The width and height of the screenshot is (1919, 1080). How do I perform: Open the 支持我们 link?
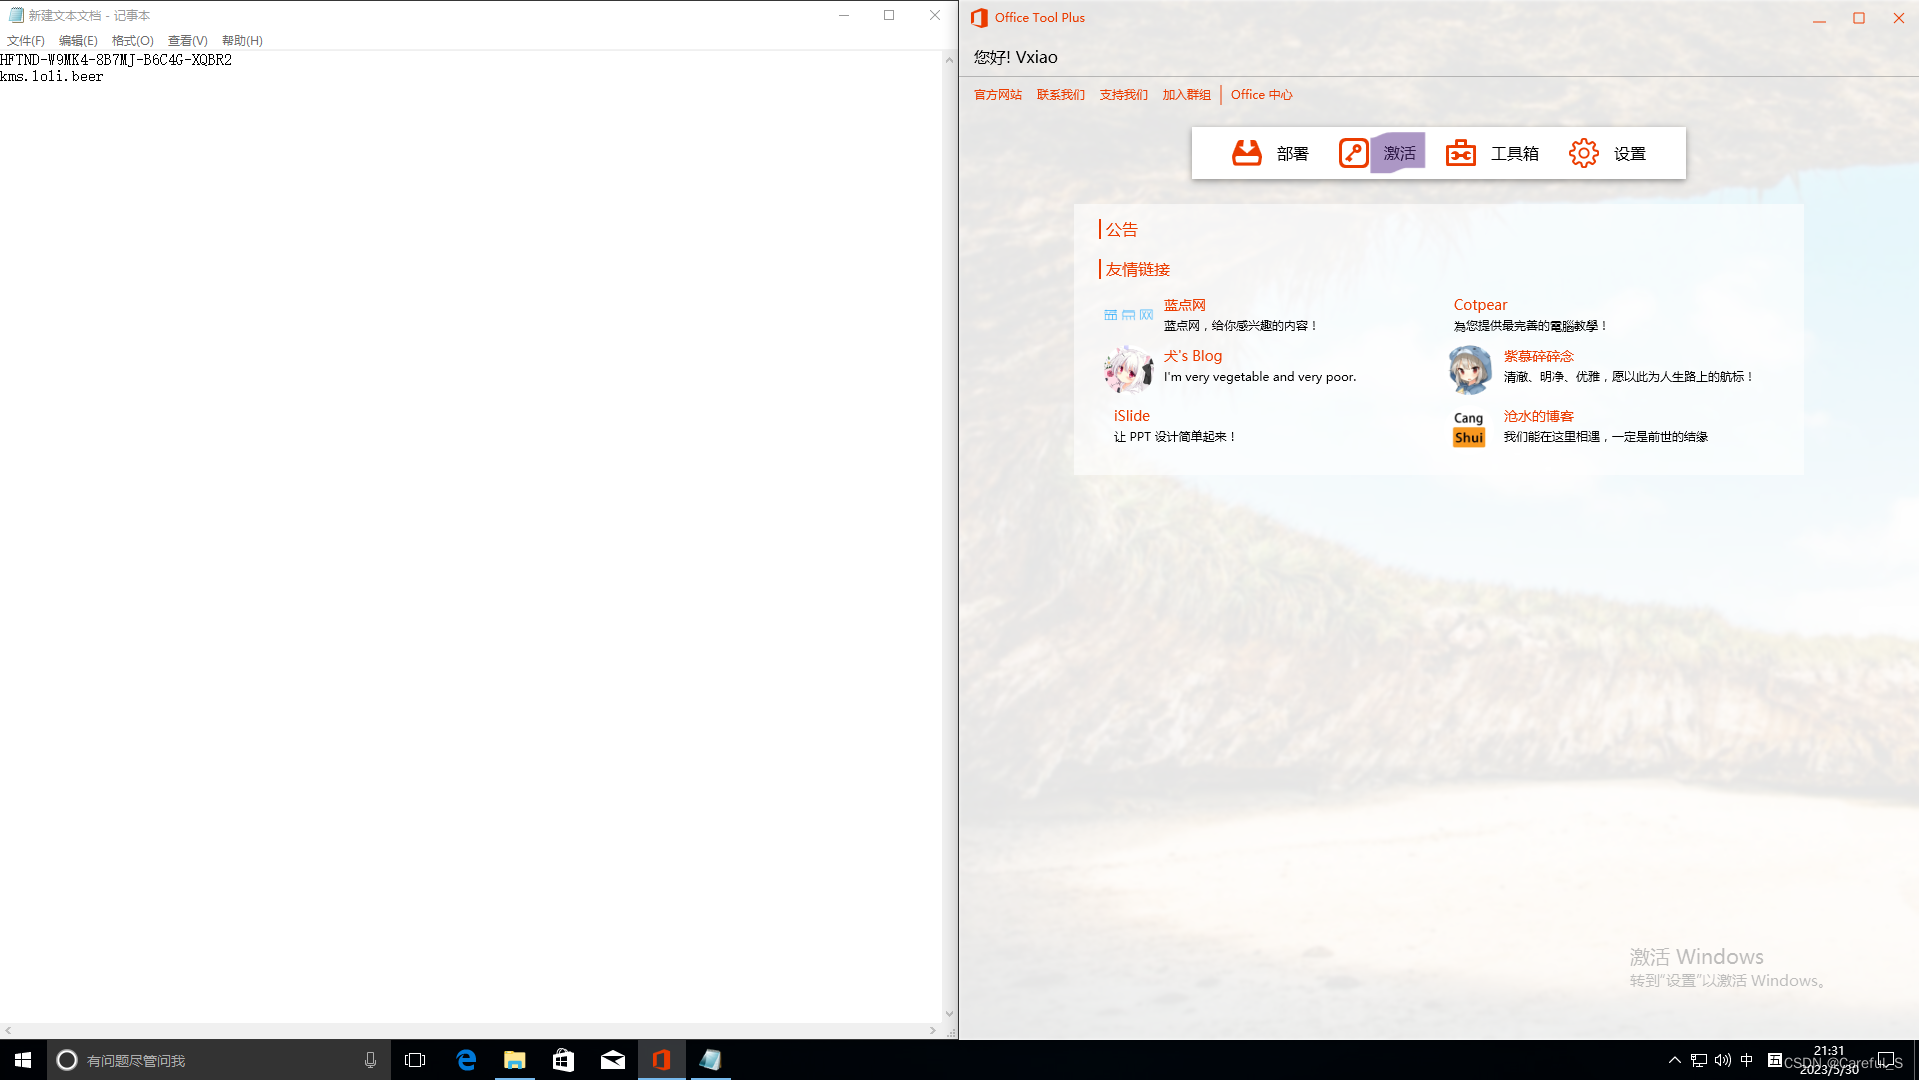(x=1124, y=95)
